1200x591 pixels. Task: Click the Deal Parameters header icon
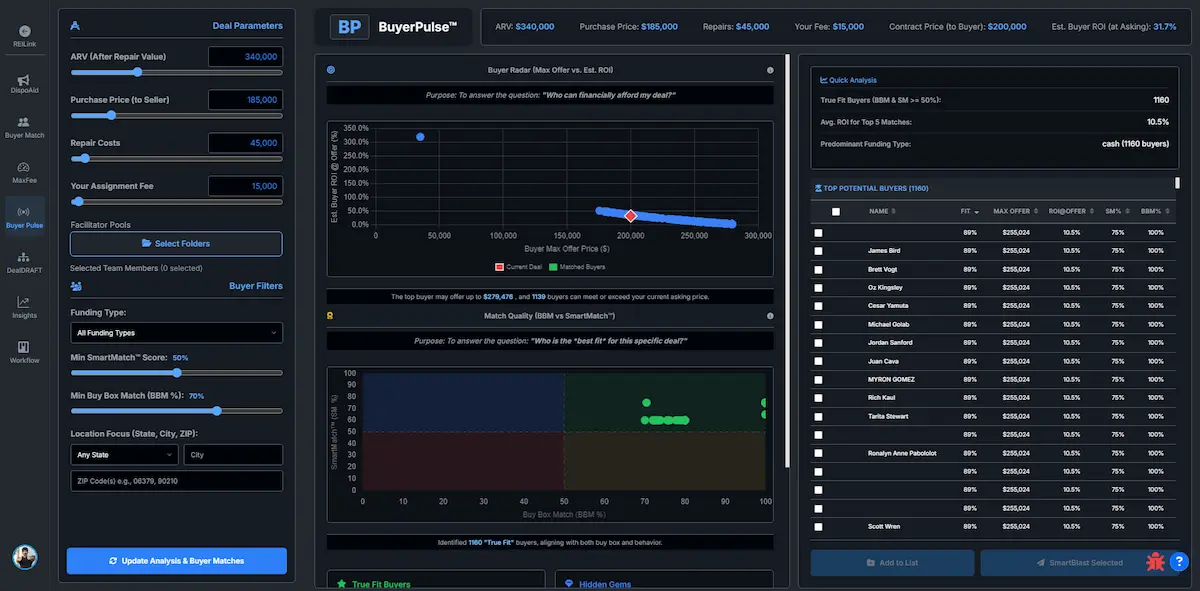click(x=76, y=25)
